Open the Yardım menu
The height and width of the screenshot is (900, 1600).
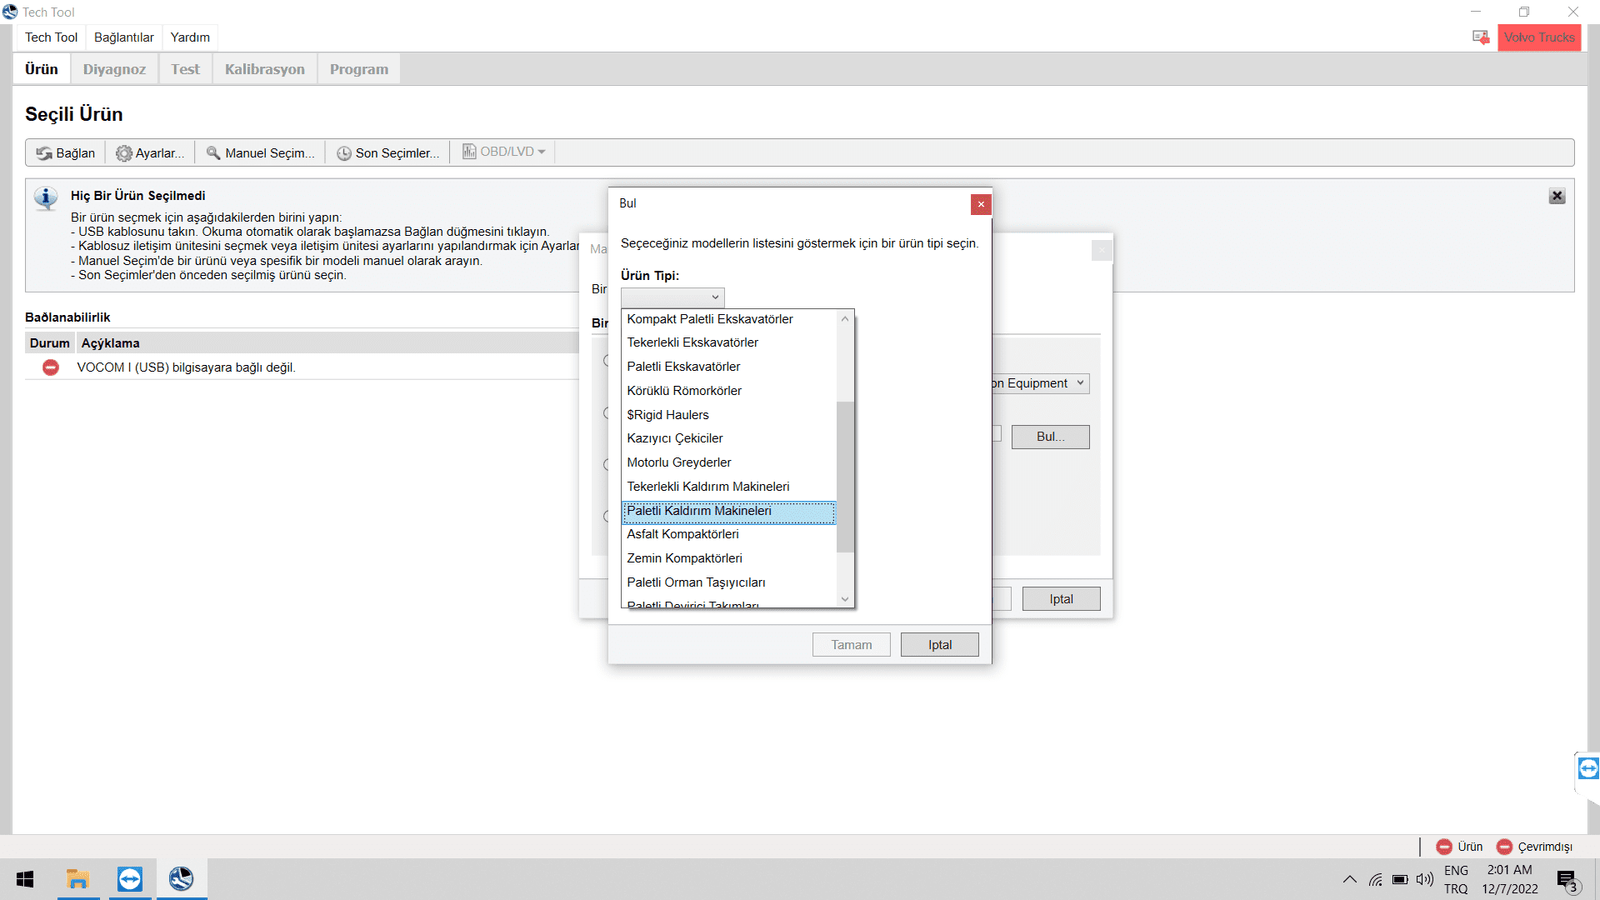click(190, 38)
